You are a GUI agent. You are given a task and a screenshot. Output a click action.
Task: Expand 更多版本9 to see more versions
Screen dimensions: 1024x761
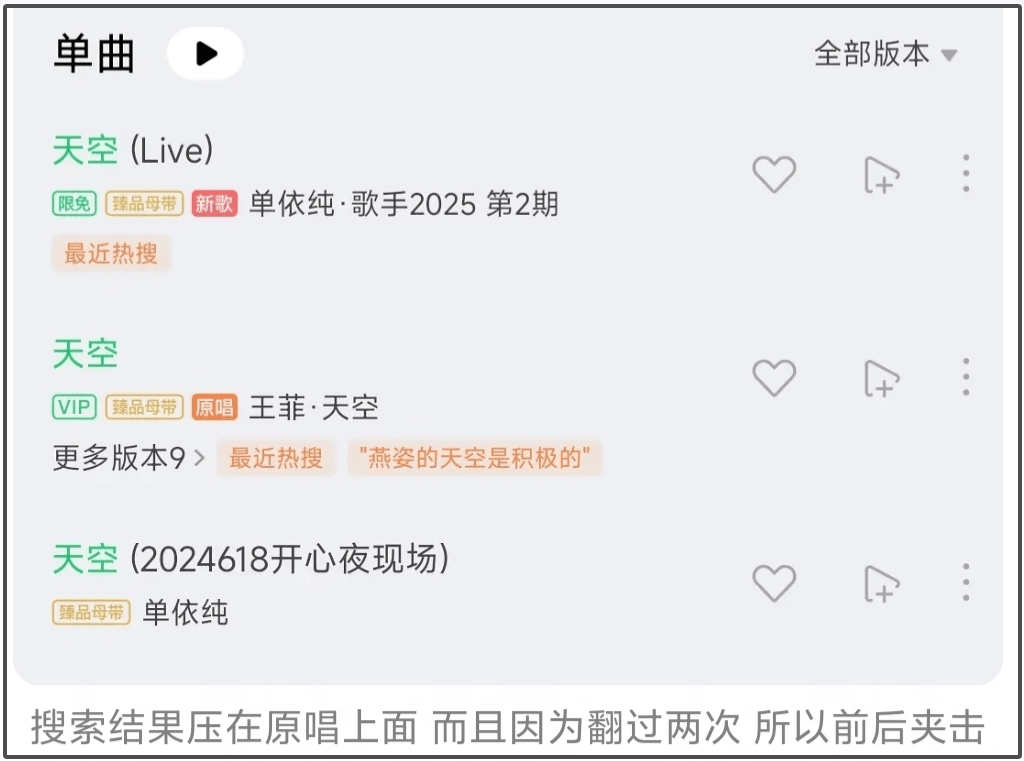tap(129, 458)
